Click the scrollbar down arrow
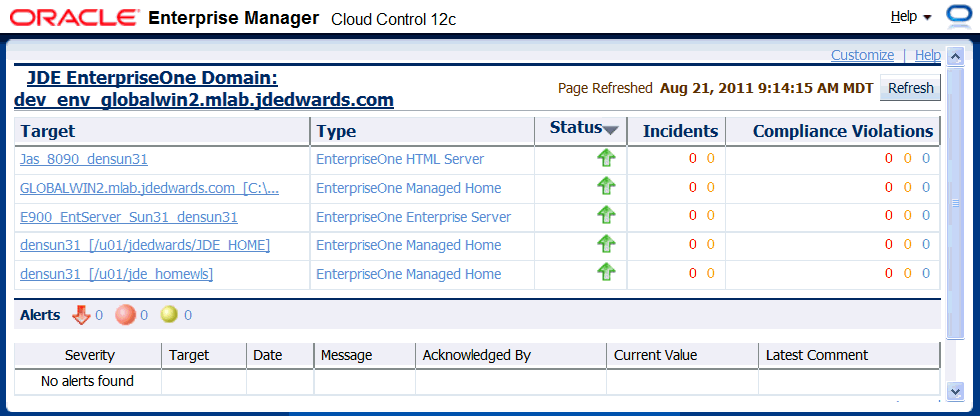Image resolution: width=980 pixels, height=416 pixels. pos(955,391)
